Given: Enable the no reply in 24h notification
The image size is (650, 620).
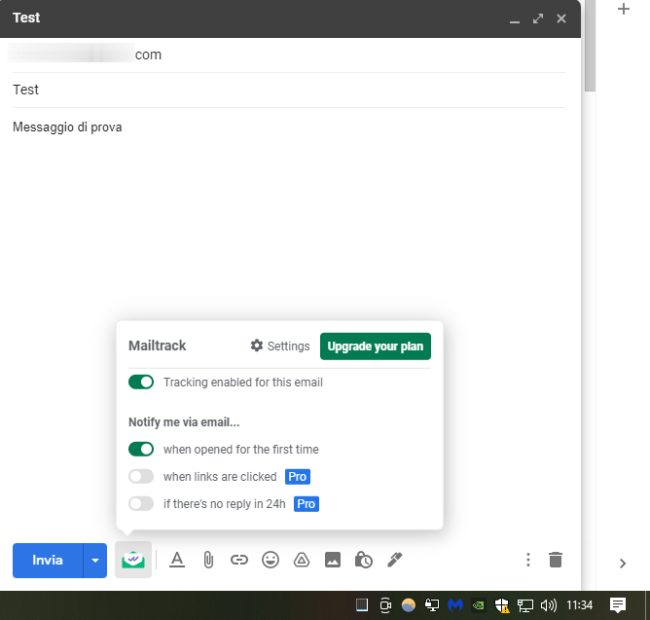Looking at the screenshot, I should (141, 504).
